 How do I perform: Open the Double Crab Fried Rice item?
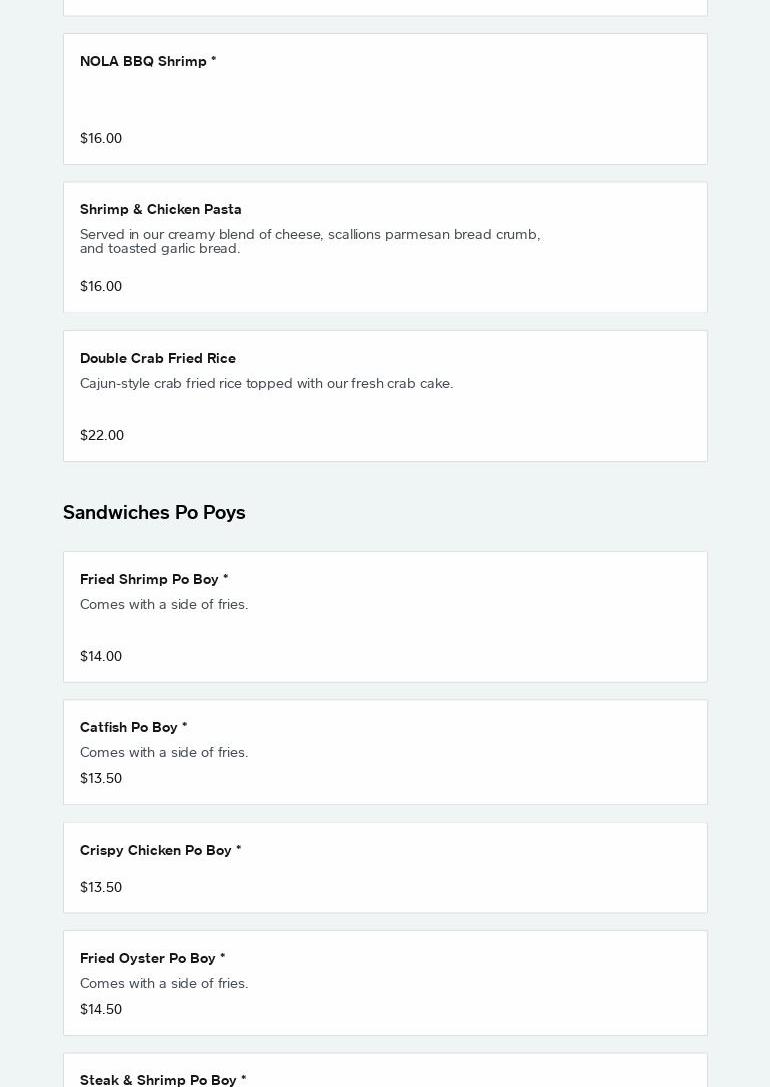coord(158,358)
